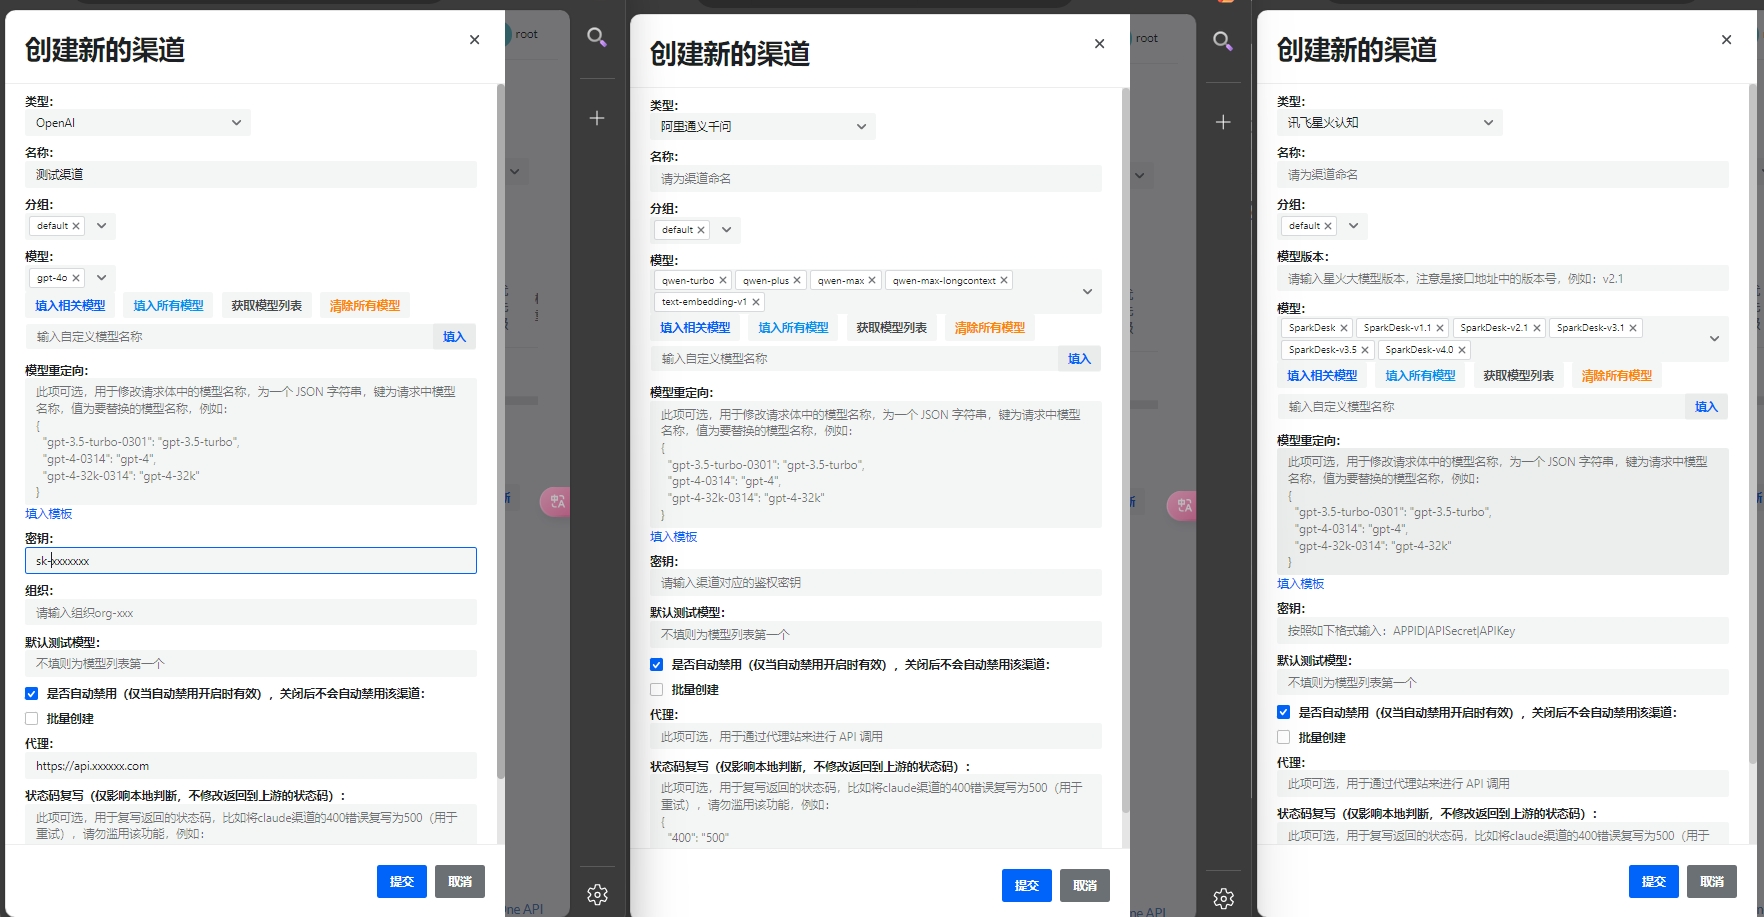Click the search icon beside the OpenAI dialog
Screen dimensions: 1764x917
(597, 38)
